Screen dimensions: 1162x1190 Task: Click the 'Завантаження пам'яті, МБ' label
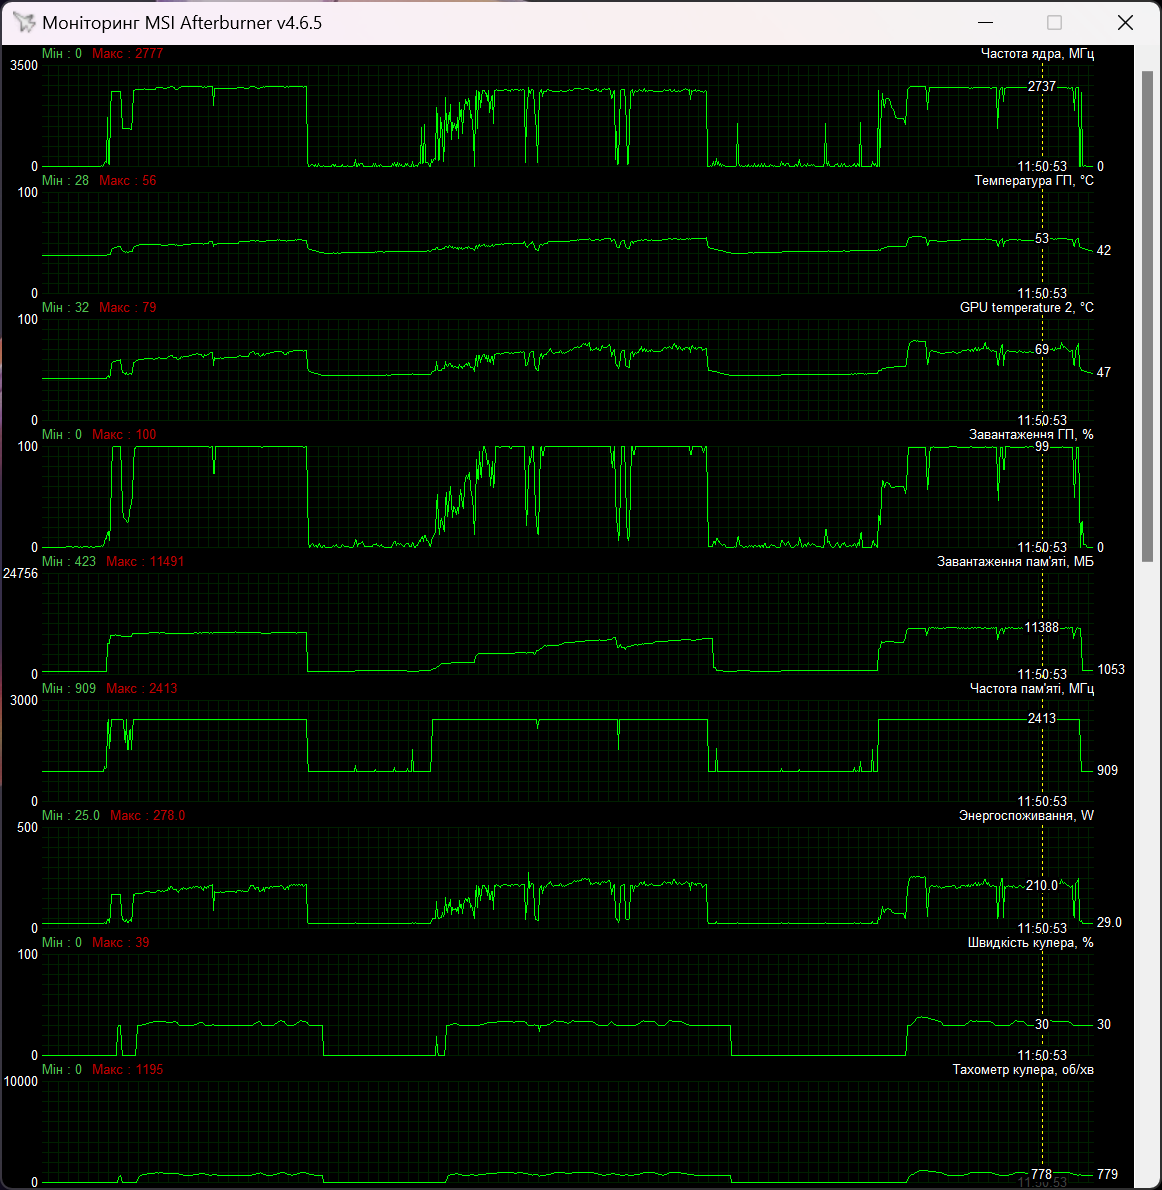pyautogui.click(x=1015, y=562)
